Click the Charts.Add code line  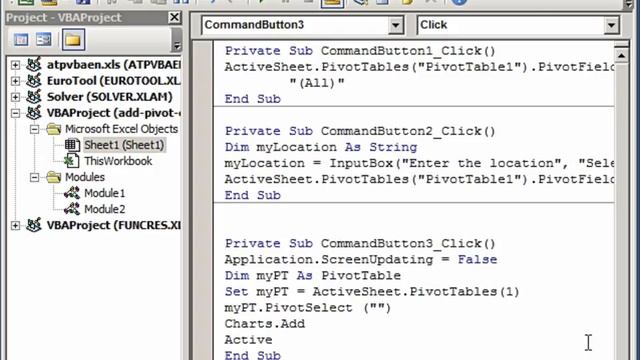point(264,324)
